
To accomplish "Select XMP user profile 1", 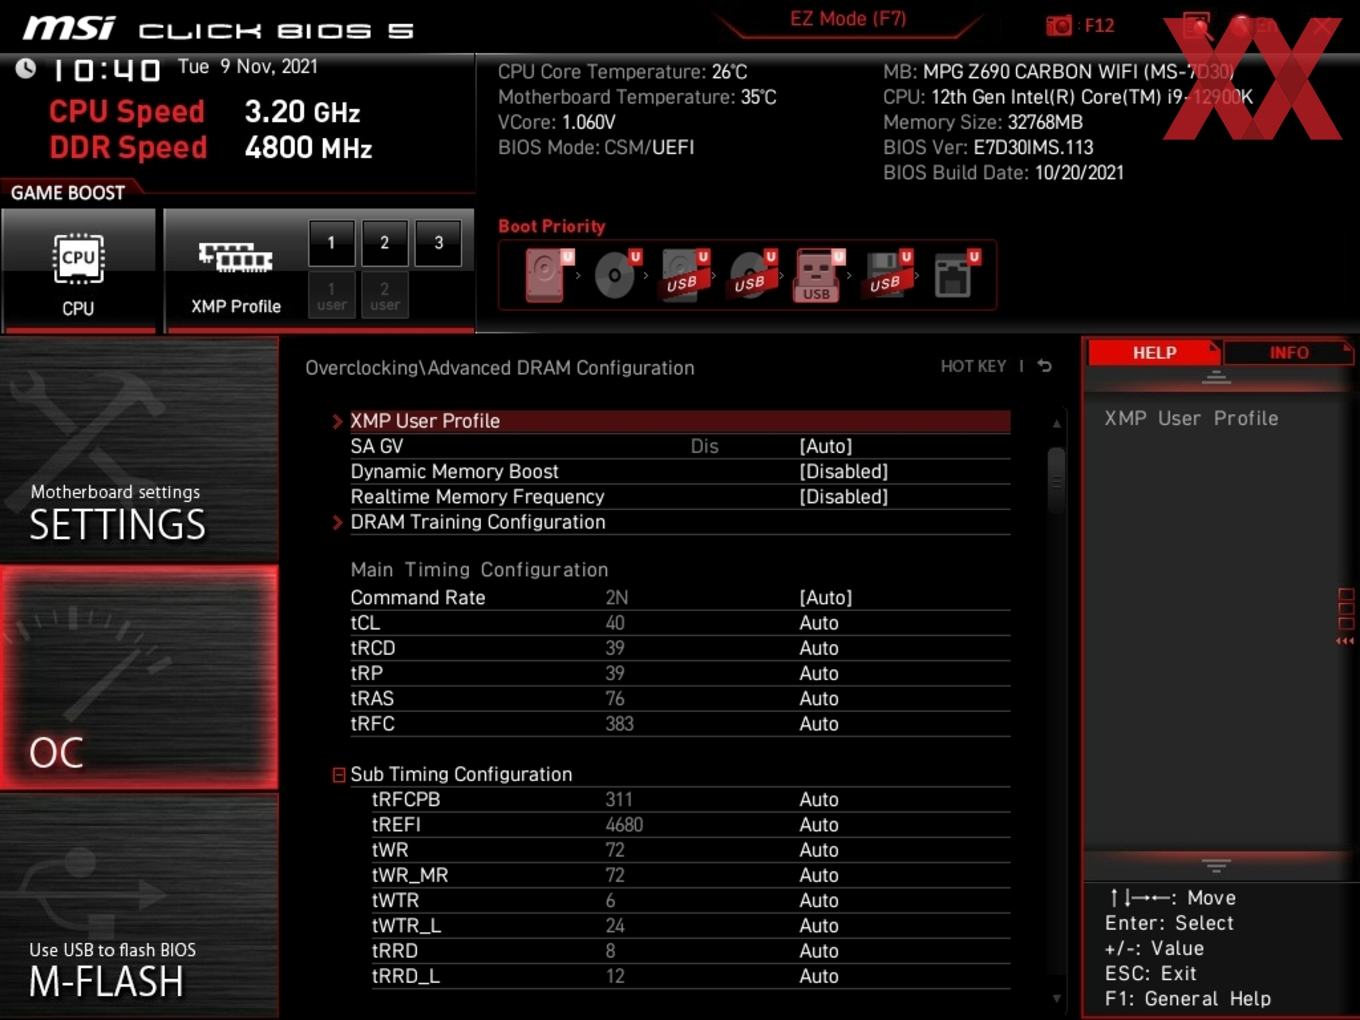I will [331, 295].
